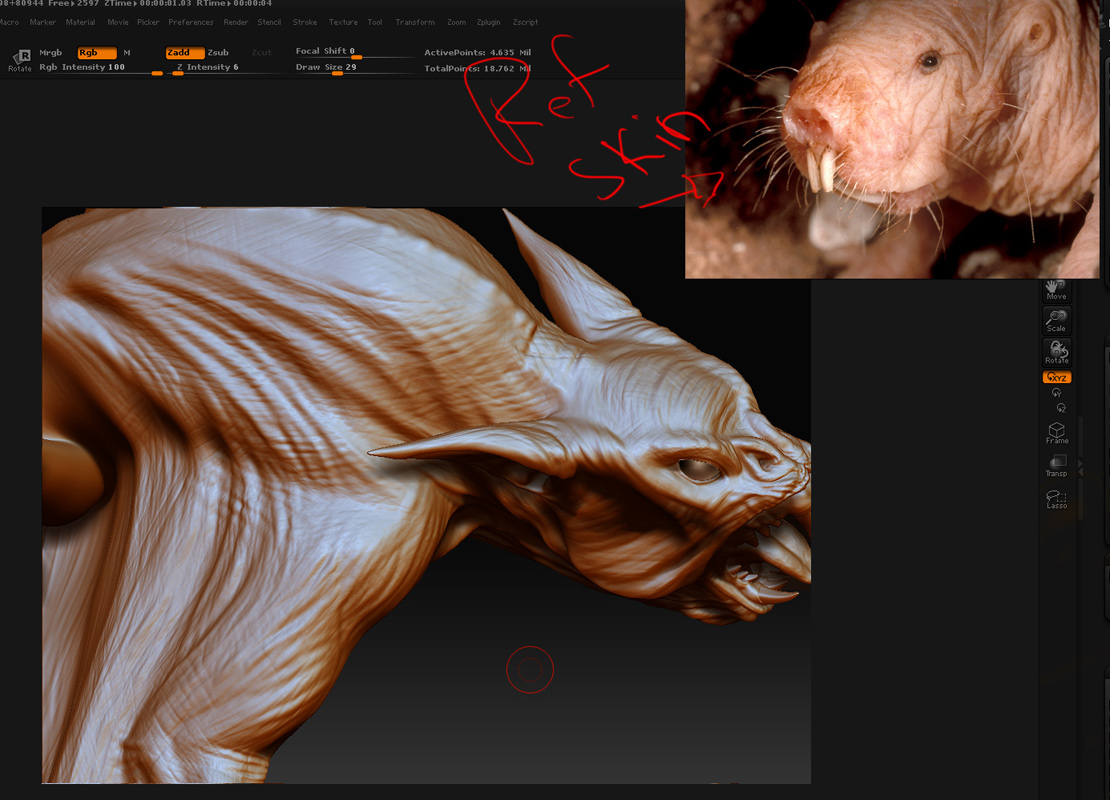The height and width of the screenshot is (800, 1110).
Task: Open the Stencil menu
Action: (269, 22)
